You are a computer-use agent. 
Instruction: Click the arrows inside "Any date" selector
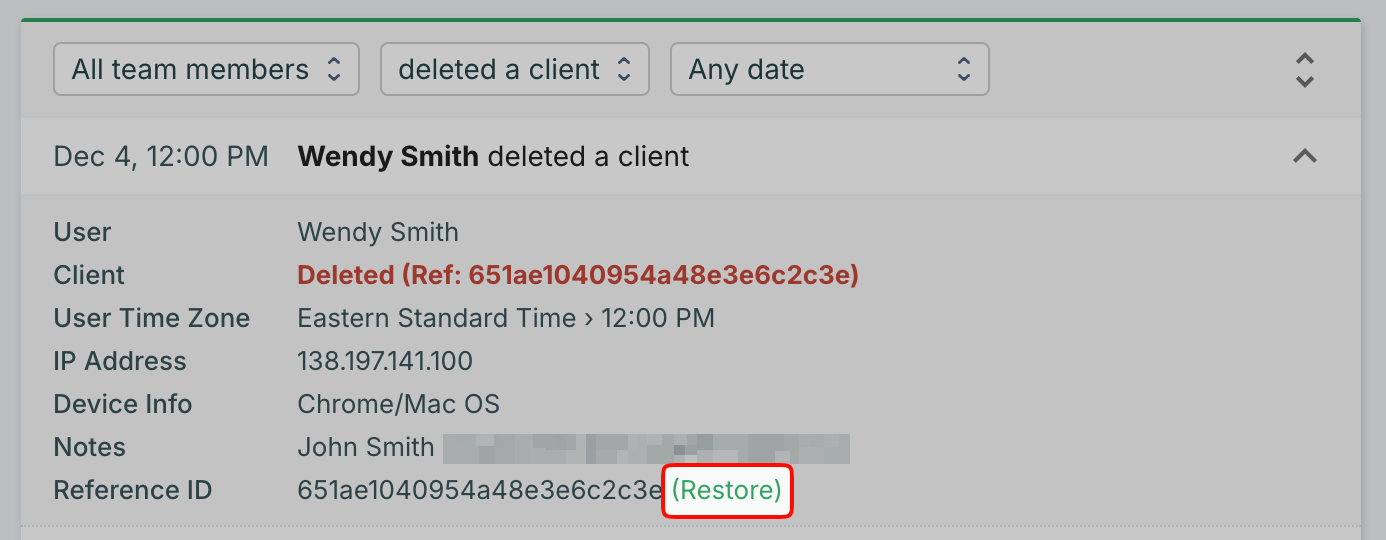click(x=964, y=69)
